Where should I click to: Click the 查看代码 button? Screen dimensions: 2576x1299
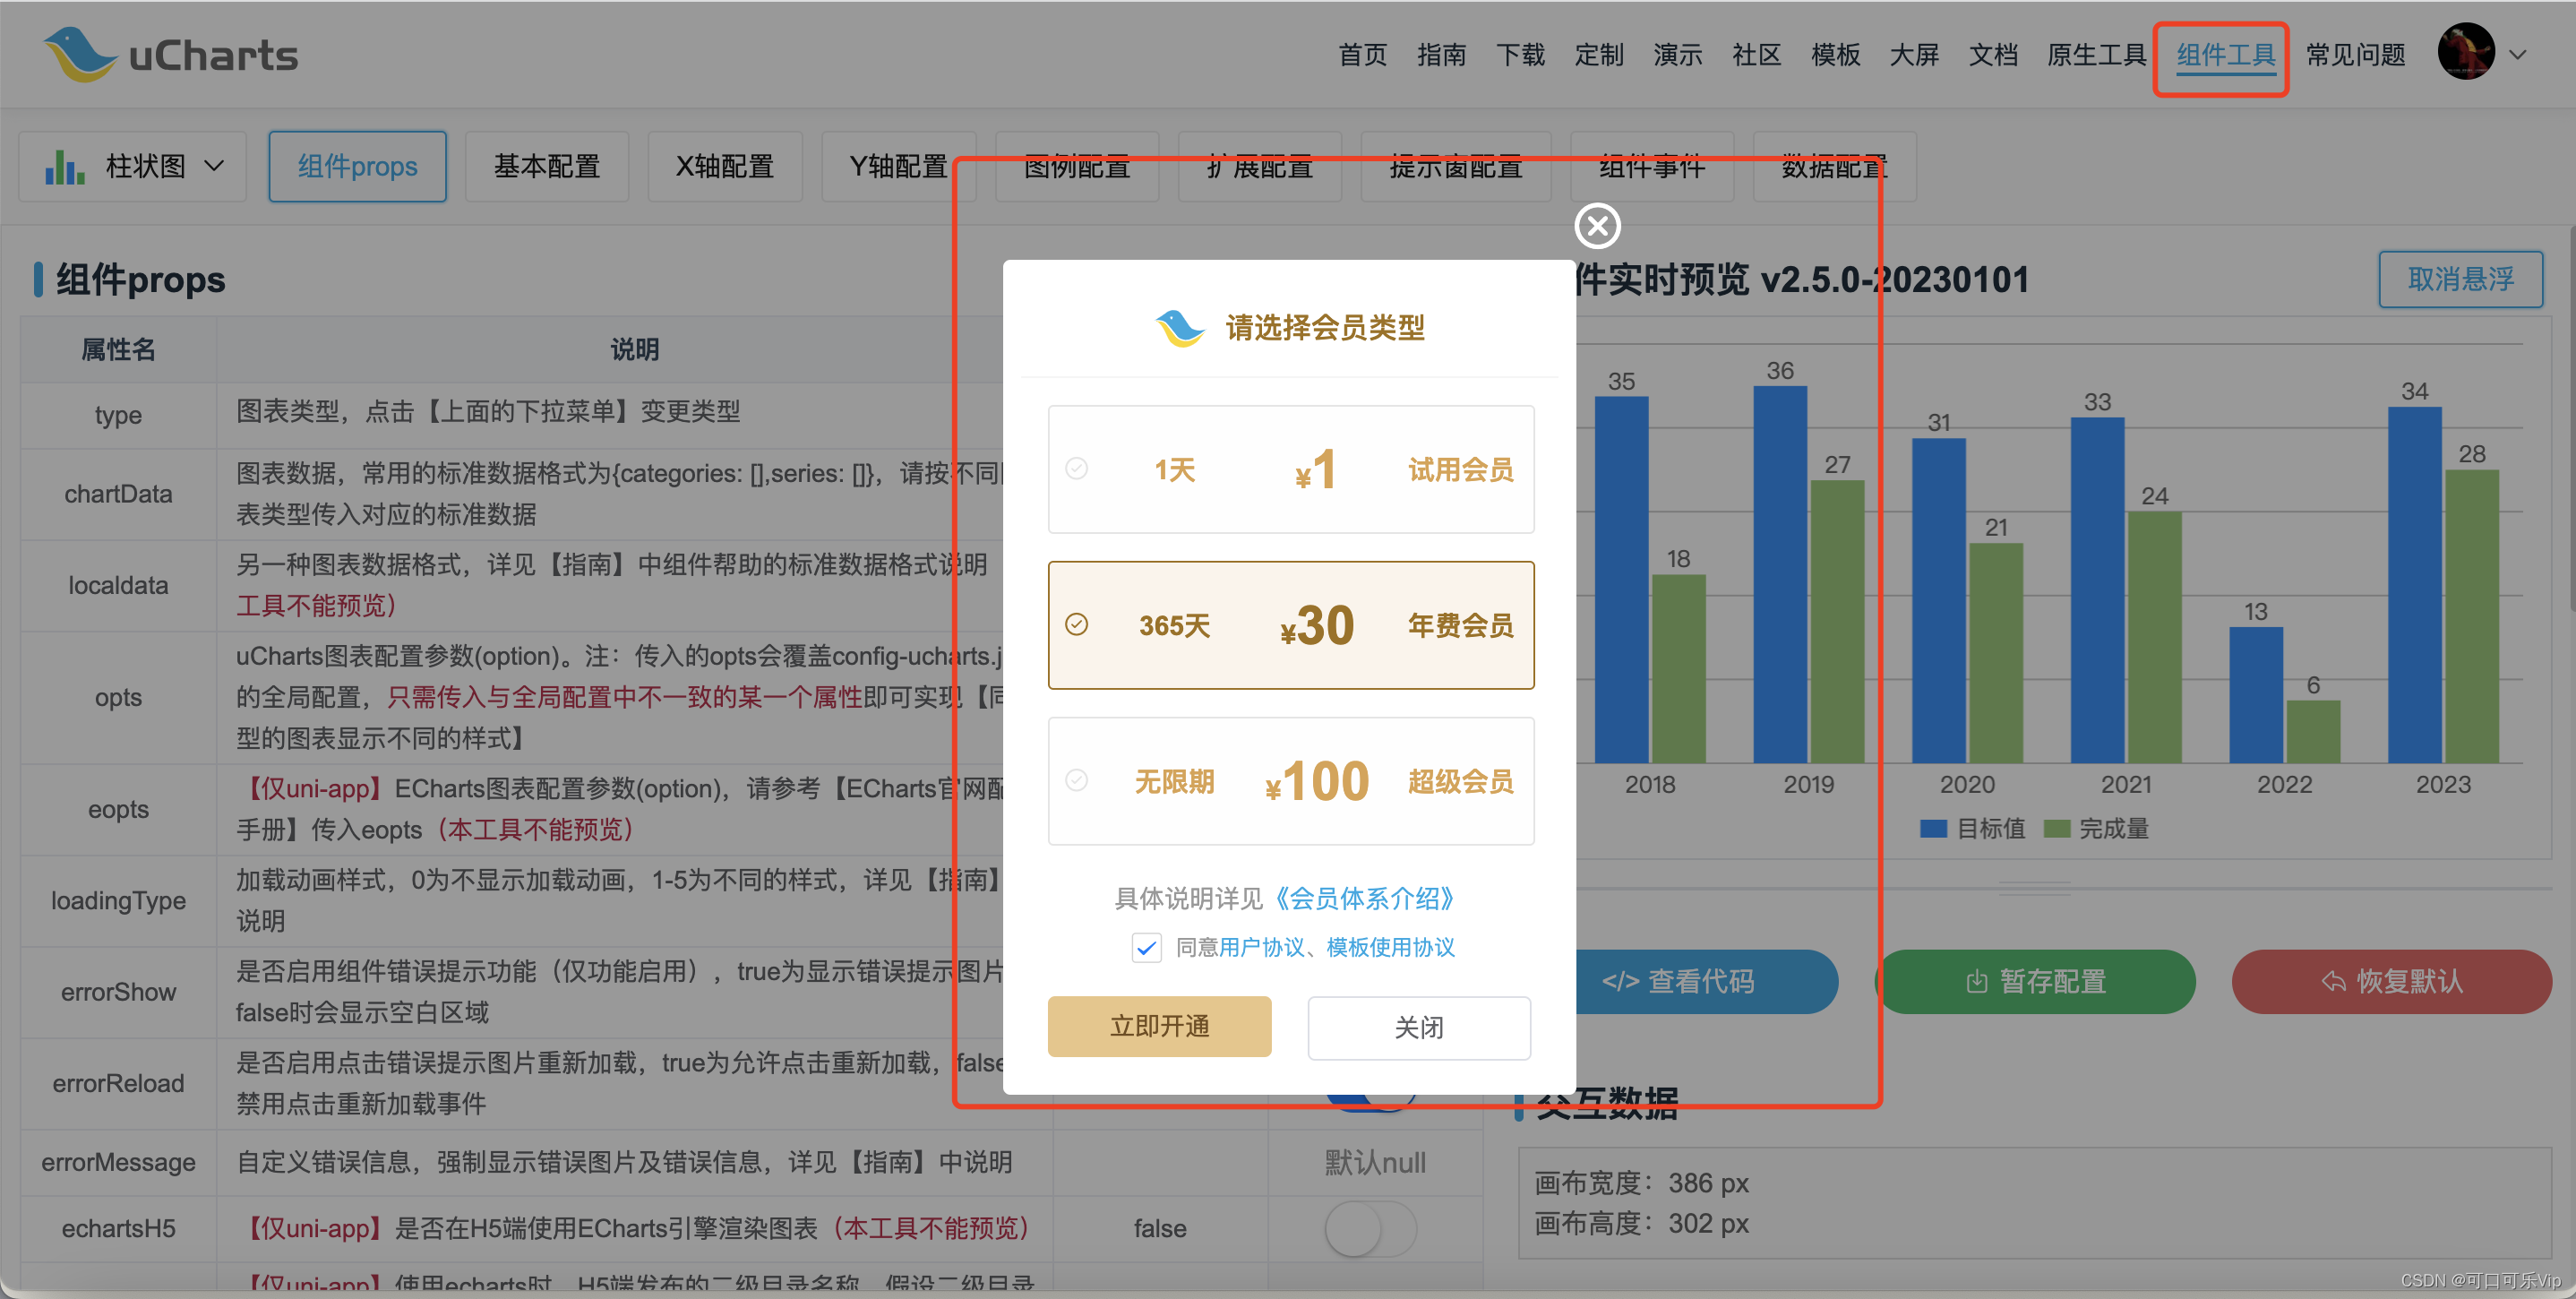[1706, 981]
